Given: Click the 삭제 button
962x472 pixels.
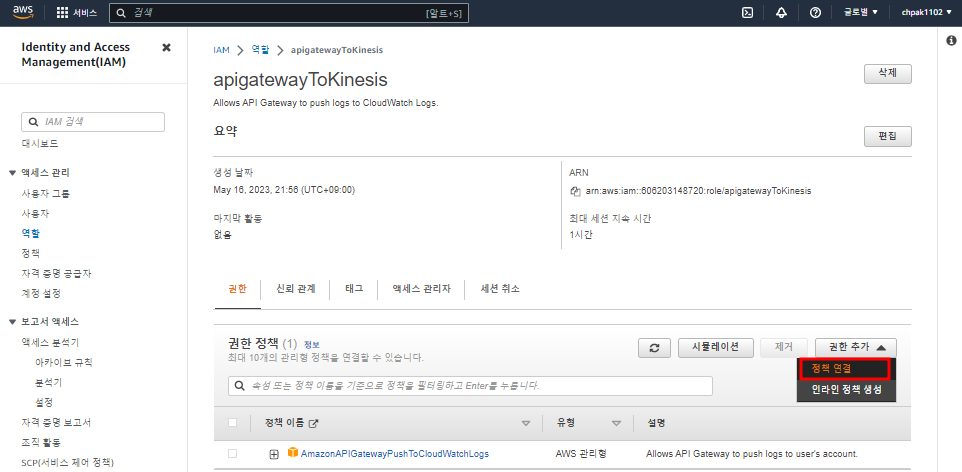Looking at the screenshot, I should [x=888, y=73].
